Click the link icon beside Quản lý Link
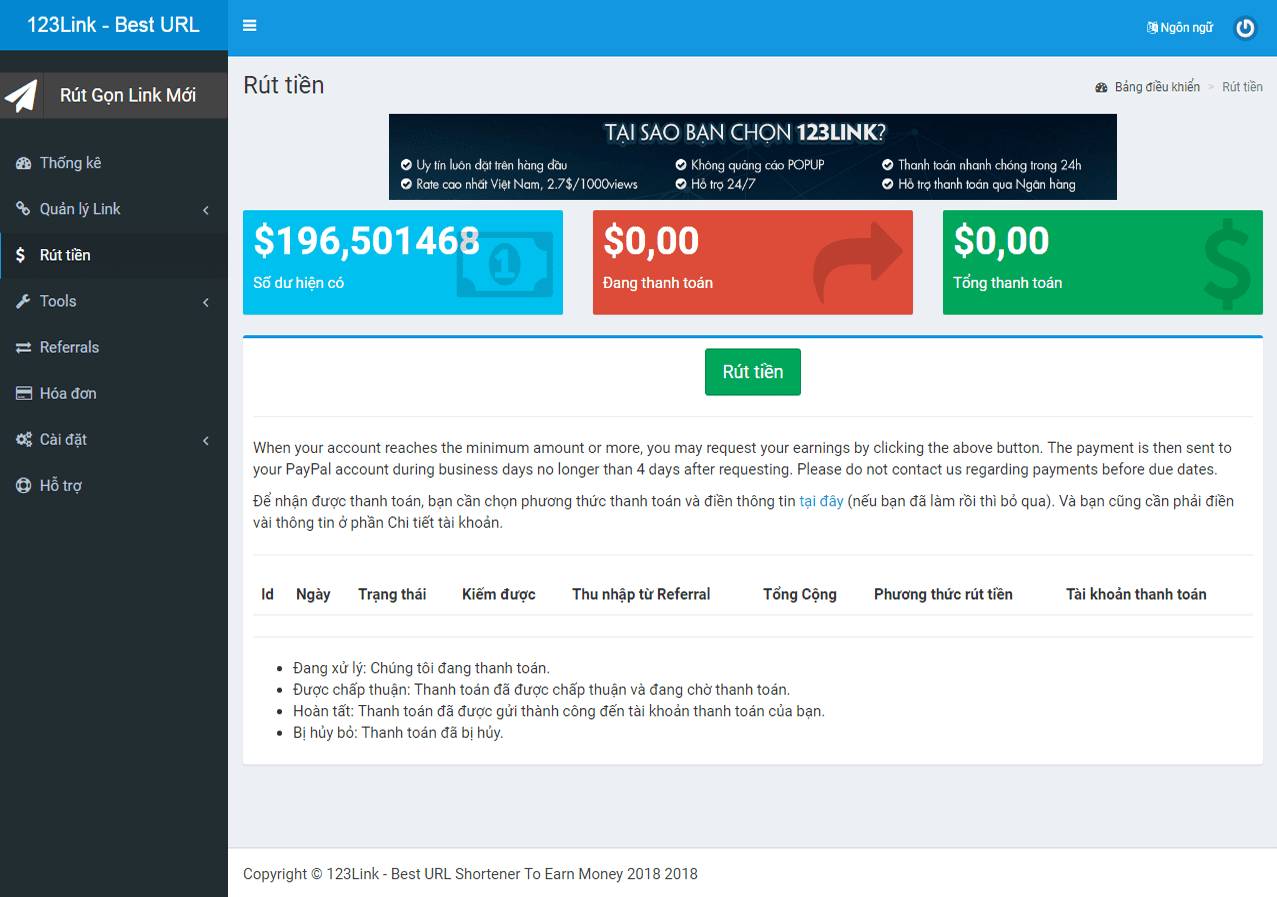Image resolution: width=1277 pixels, height=897 pixels. tap(23, 209)
